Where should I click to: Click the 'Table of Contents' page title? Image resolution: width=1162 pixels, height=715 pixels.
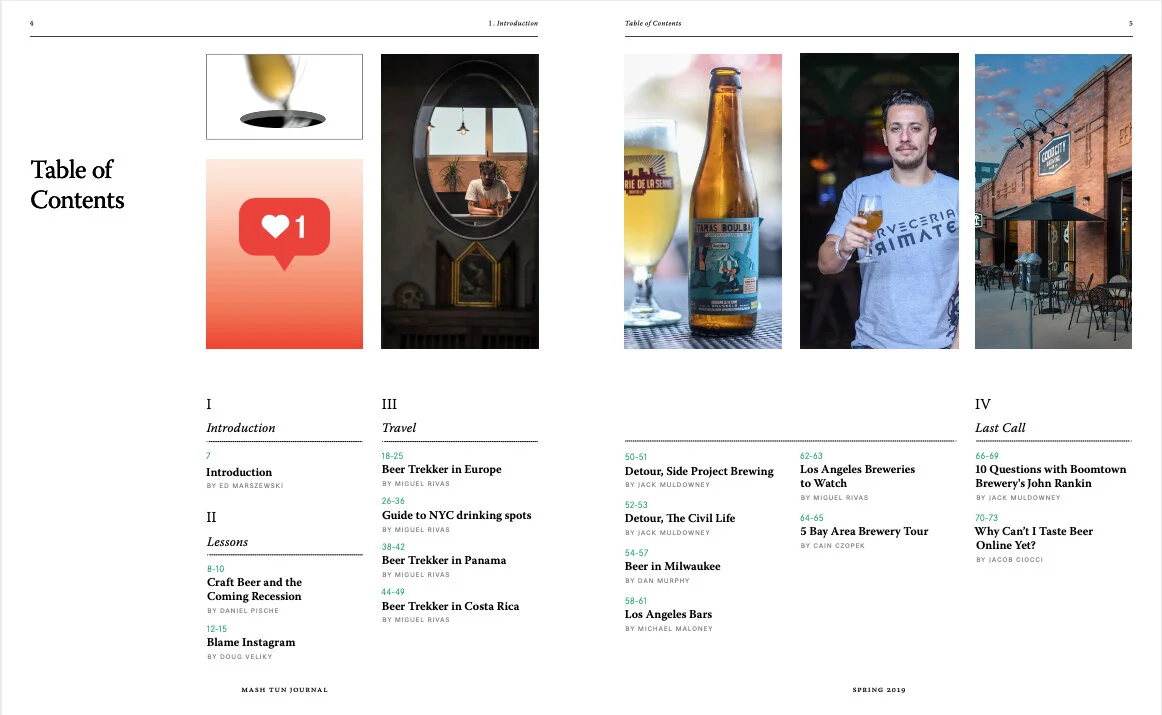[x=77, y=184]
